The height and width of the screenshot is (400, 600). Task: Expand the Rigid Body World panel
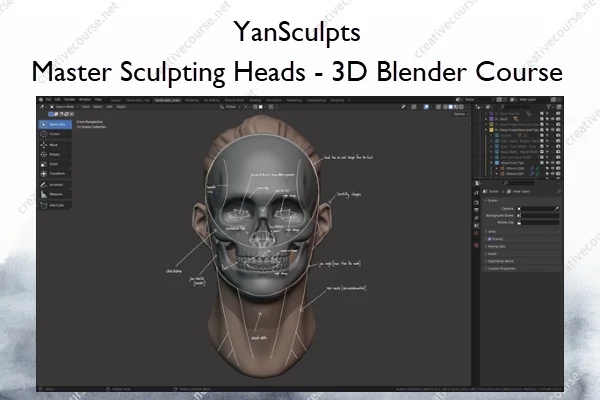tap(522, 261)
